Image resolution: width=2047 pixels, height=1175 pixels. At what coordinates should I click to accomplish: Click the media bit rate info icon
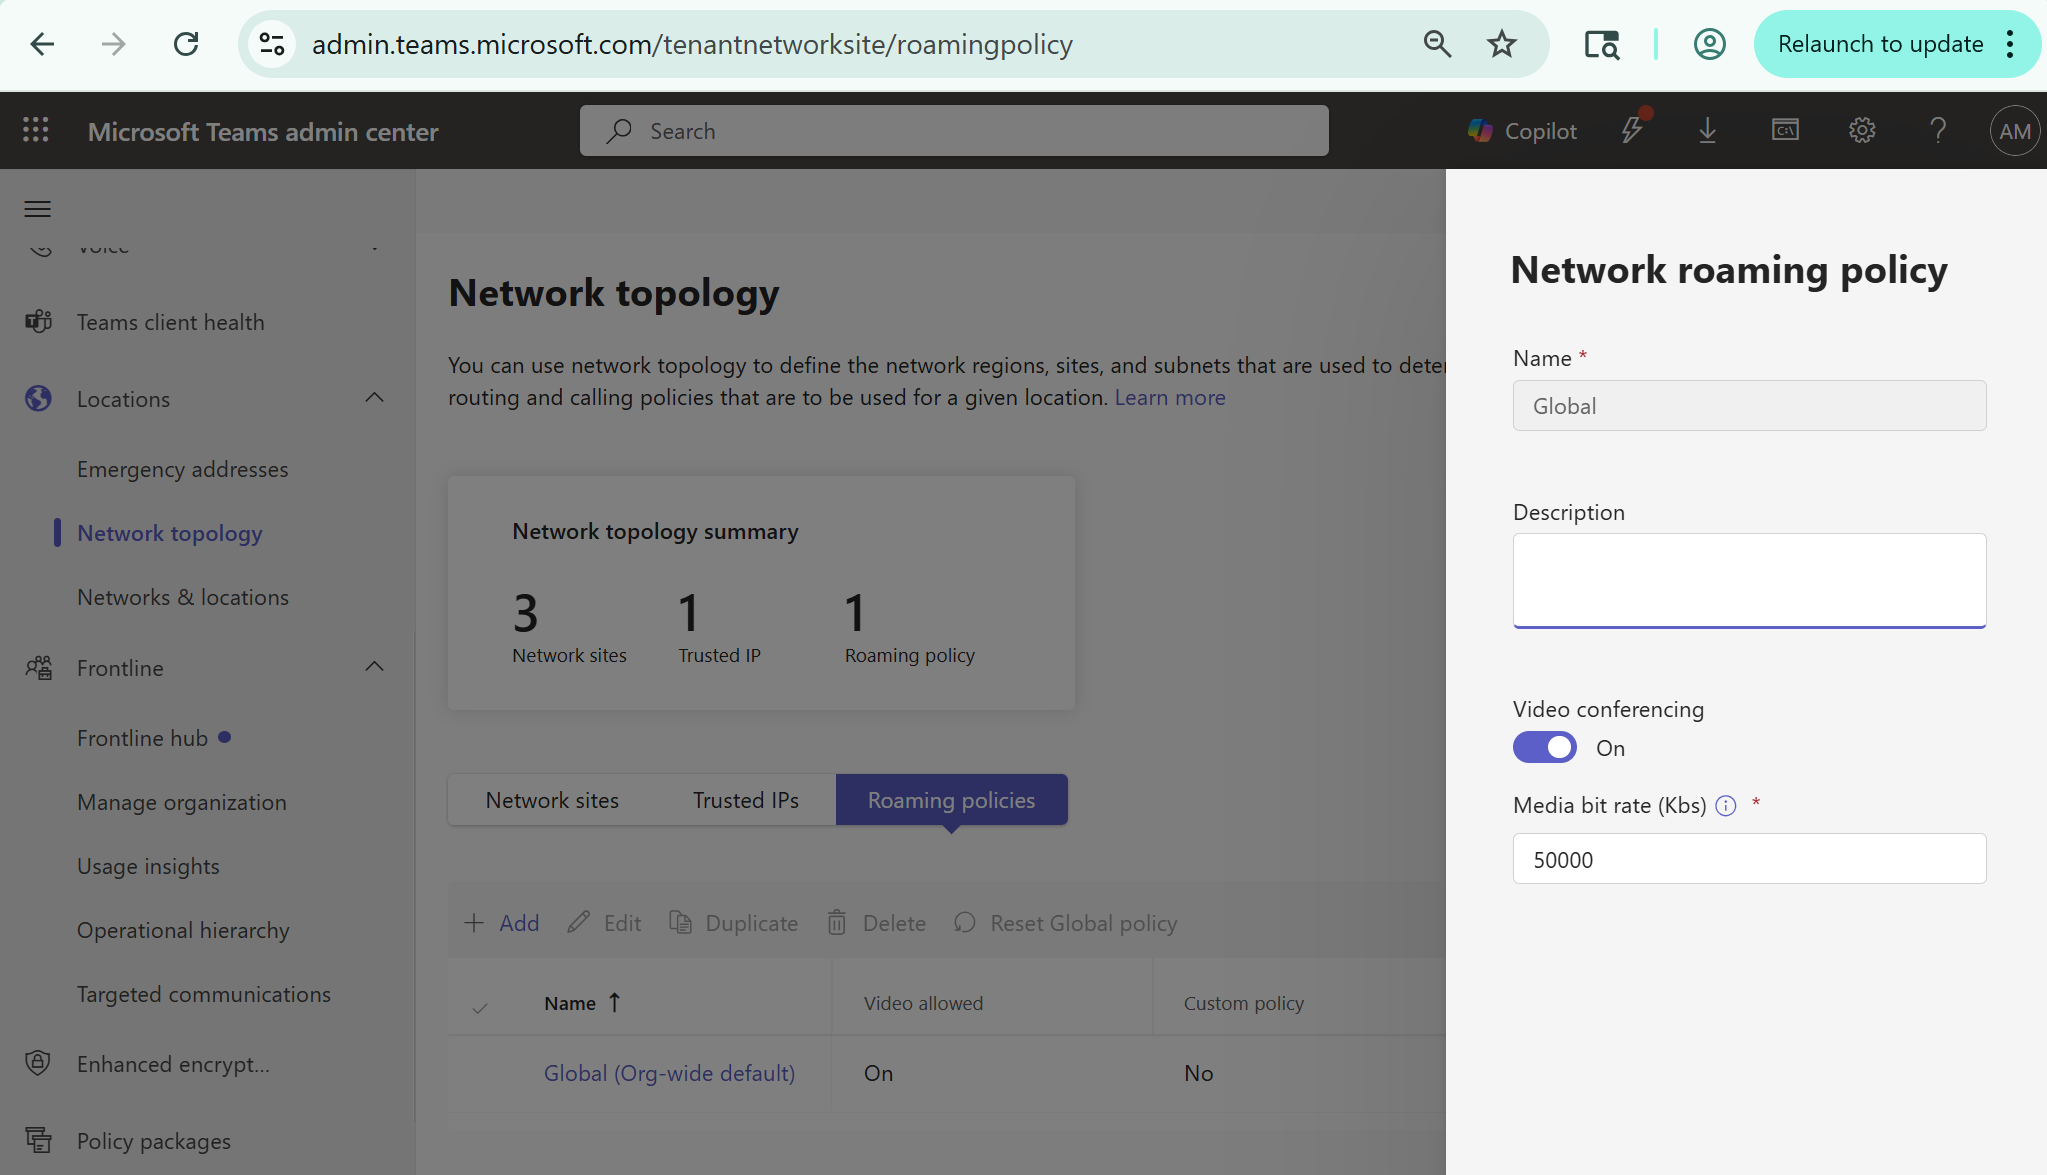coord(1725,806)
